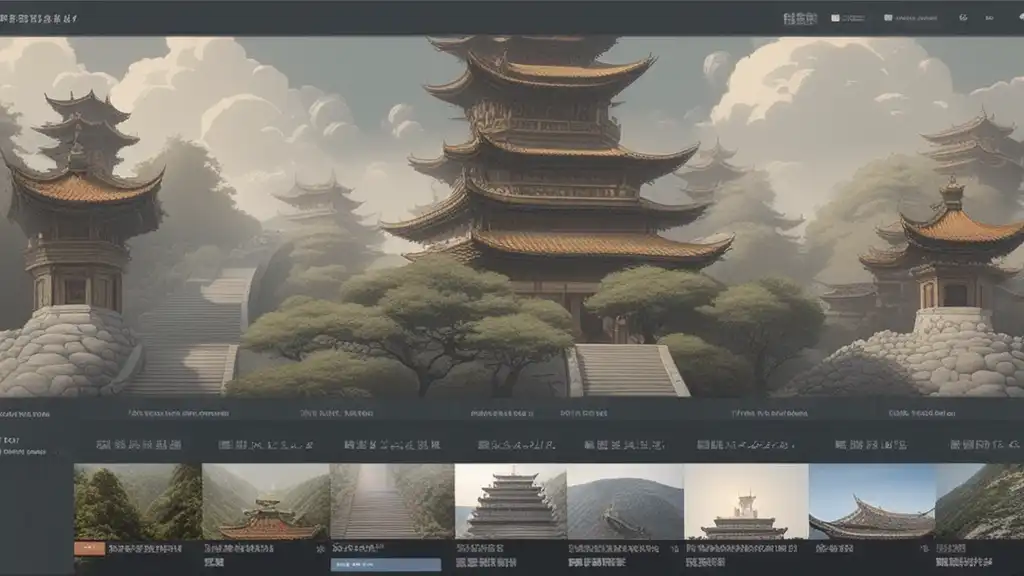Click the blue-gray bar below the stone stairway thumbnail
The height and width of the screenshot is (576, 1024).
click(x=385, y=564)
